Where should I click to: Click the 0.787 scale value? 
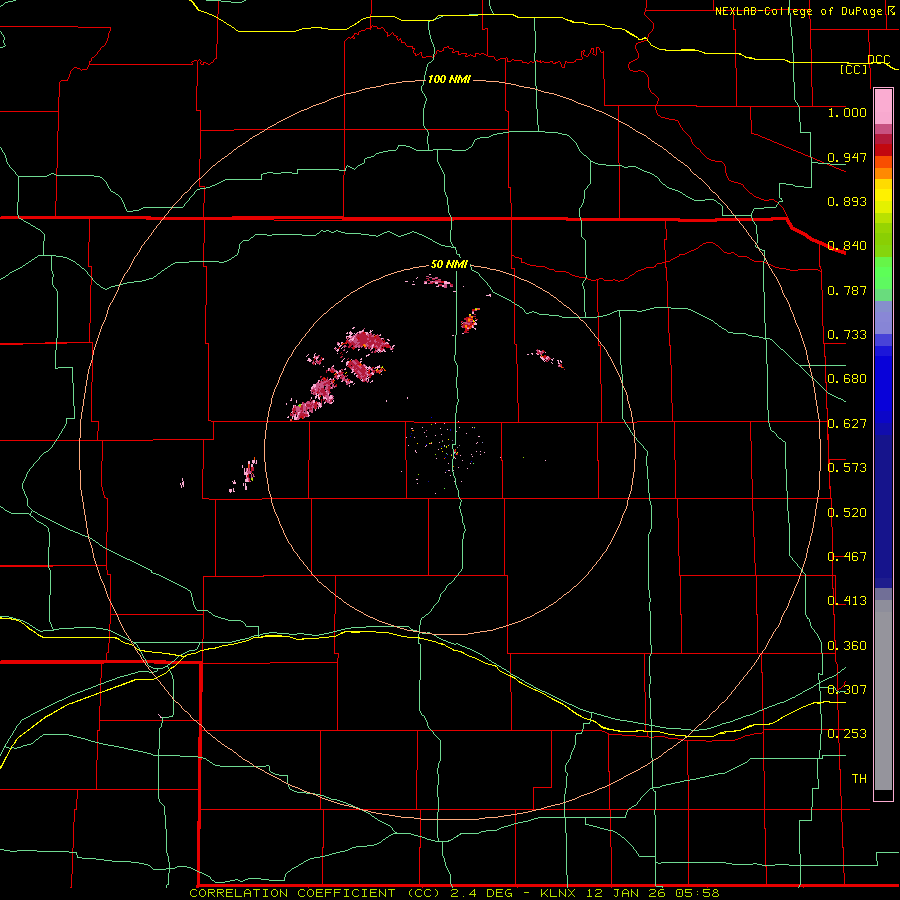point(847,290)
